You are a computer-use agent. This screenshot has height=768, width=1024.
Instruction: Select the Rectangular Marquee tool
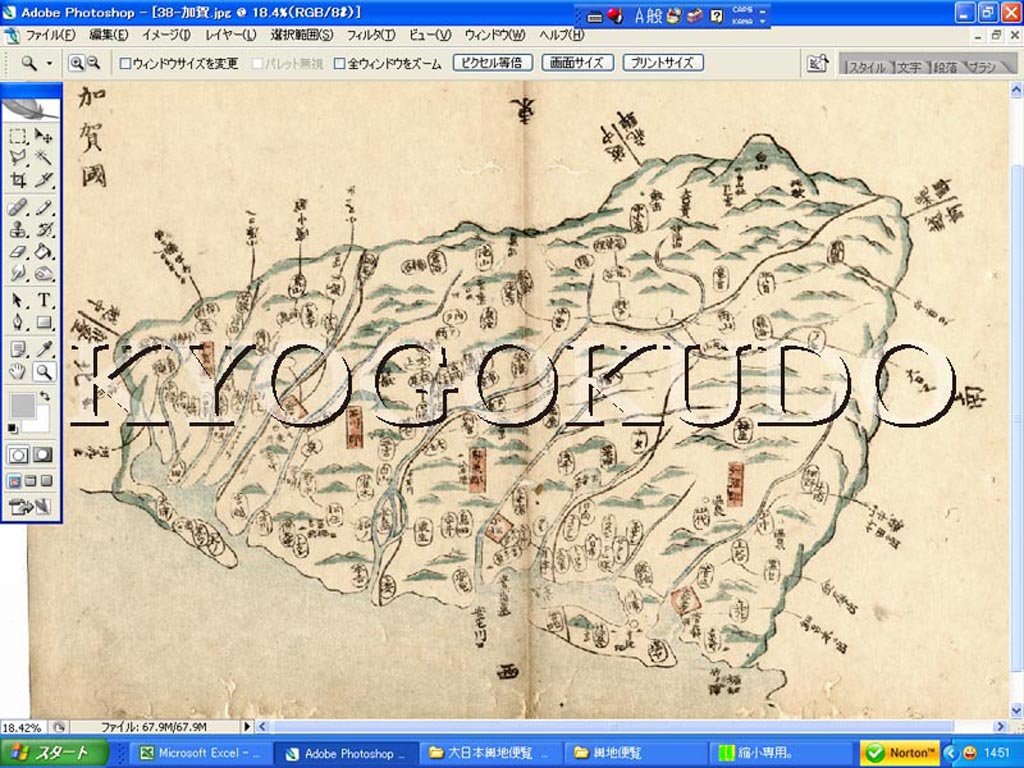(18, 135)
